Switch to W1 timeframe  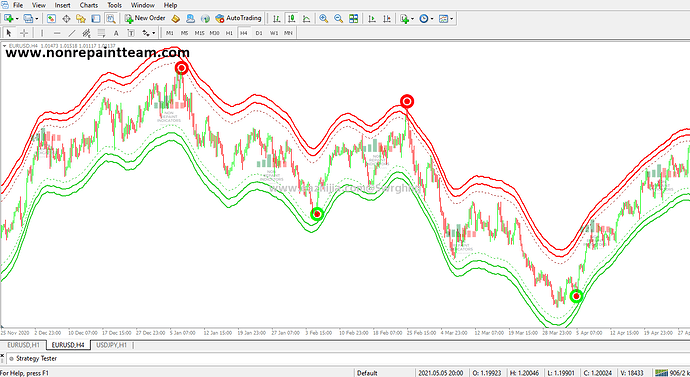click(x=274, y=33)
